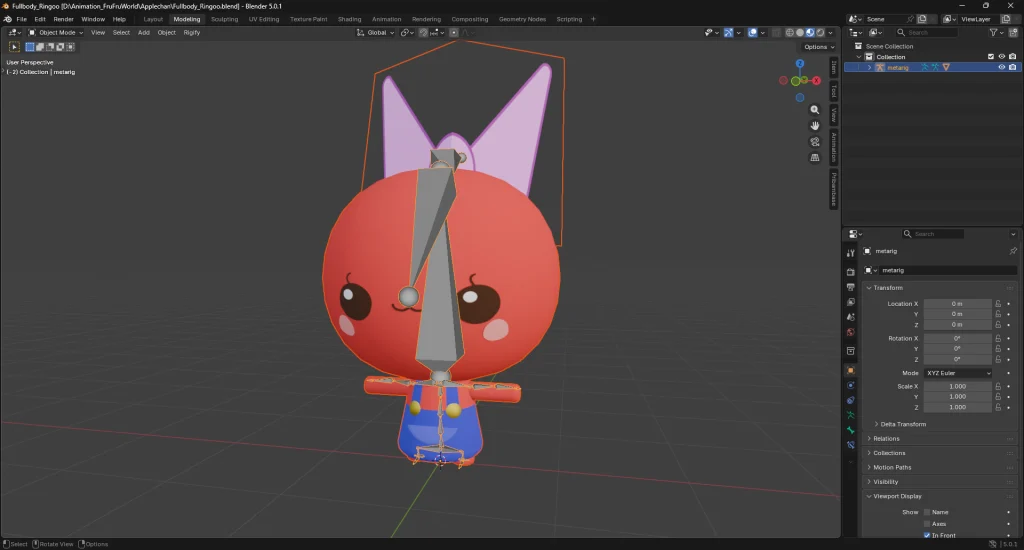Select rendered viewport shading icon
The image size is (1024, 550).
820,33
